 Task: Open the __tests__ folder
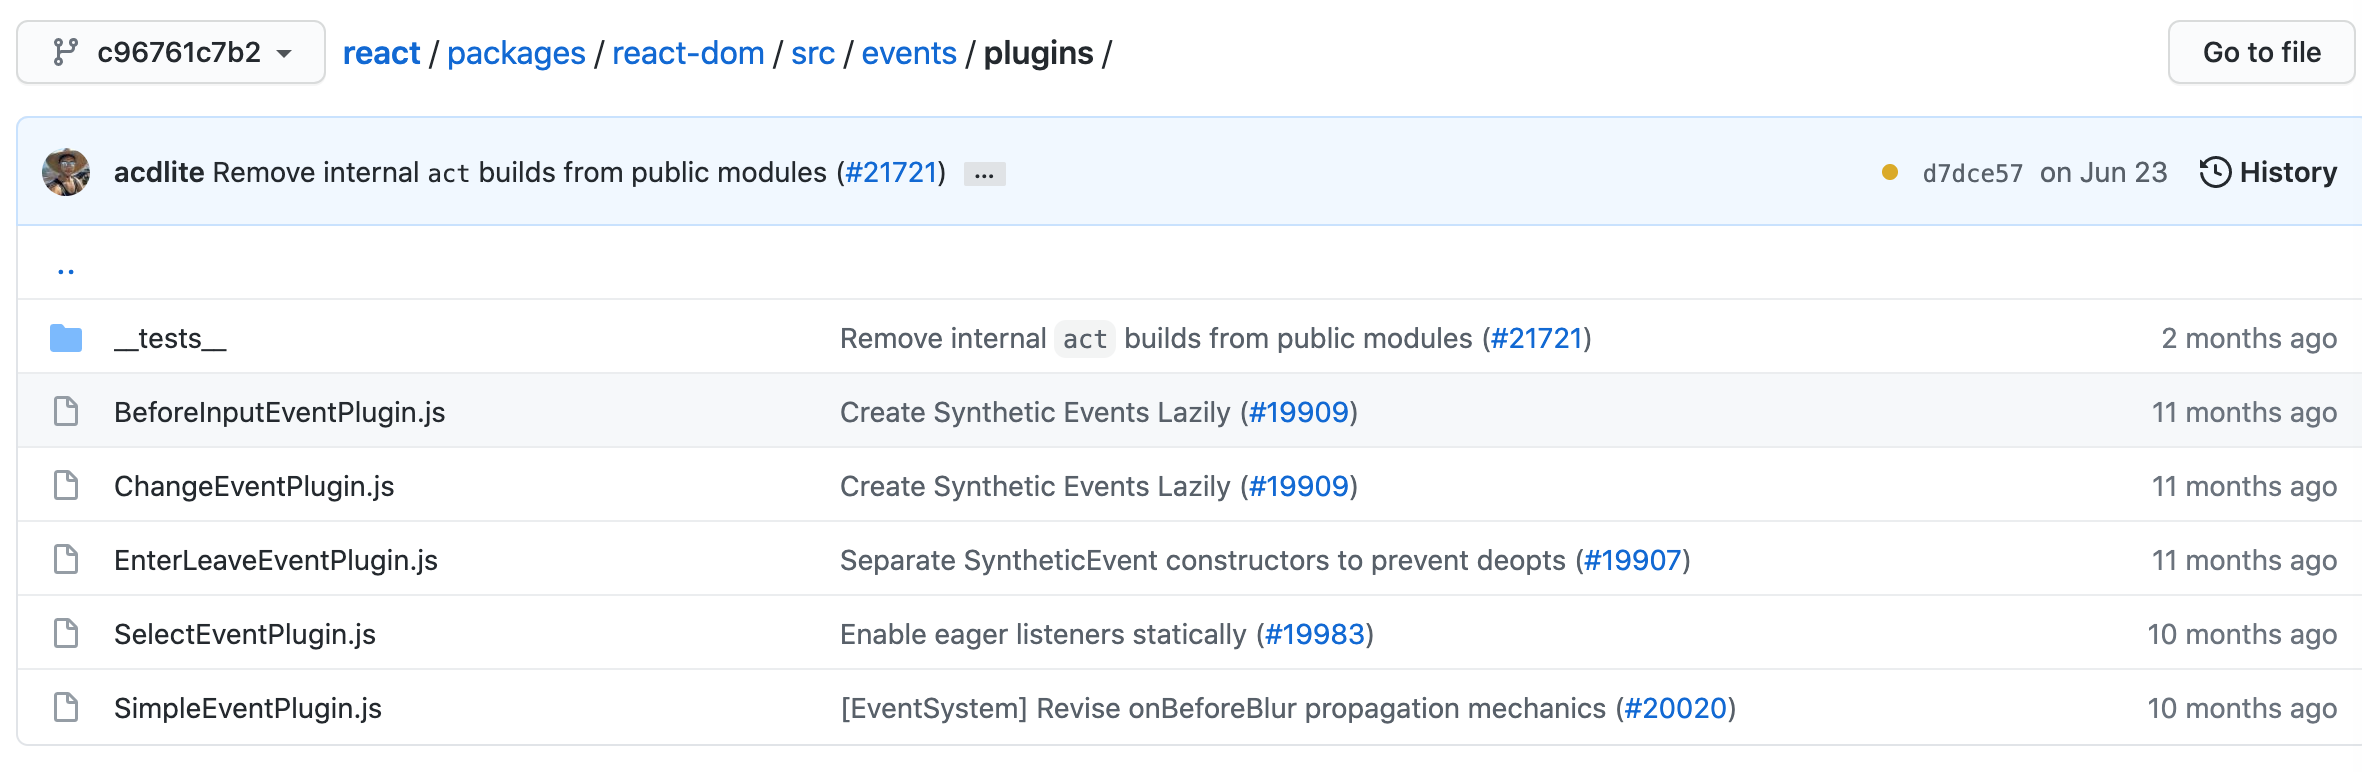click(170, 338)
